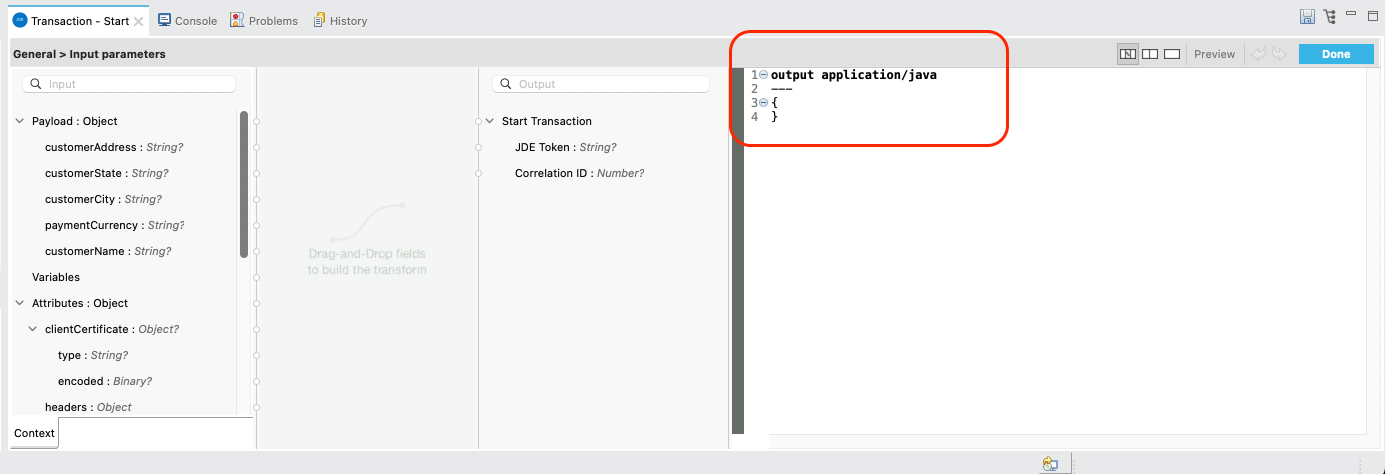Image resolution: width=1386 pixels, height=474 pixels.
Task: Click the undo arrow icon
Action: click(1259, 54)
